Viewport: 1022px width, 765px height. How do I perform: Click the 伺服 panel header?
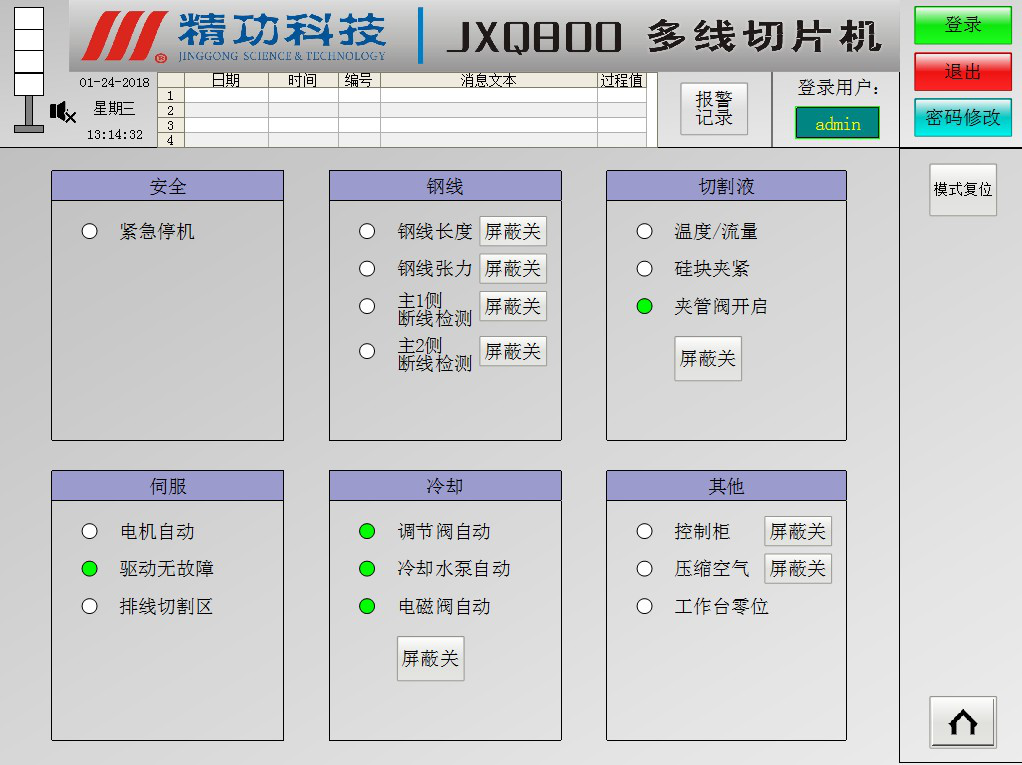(168, 486)
